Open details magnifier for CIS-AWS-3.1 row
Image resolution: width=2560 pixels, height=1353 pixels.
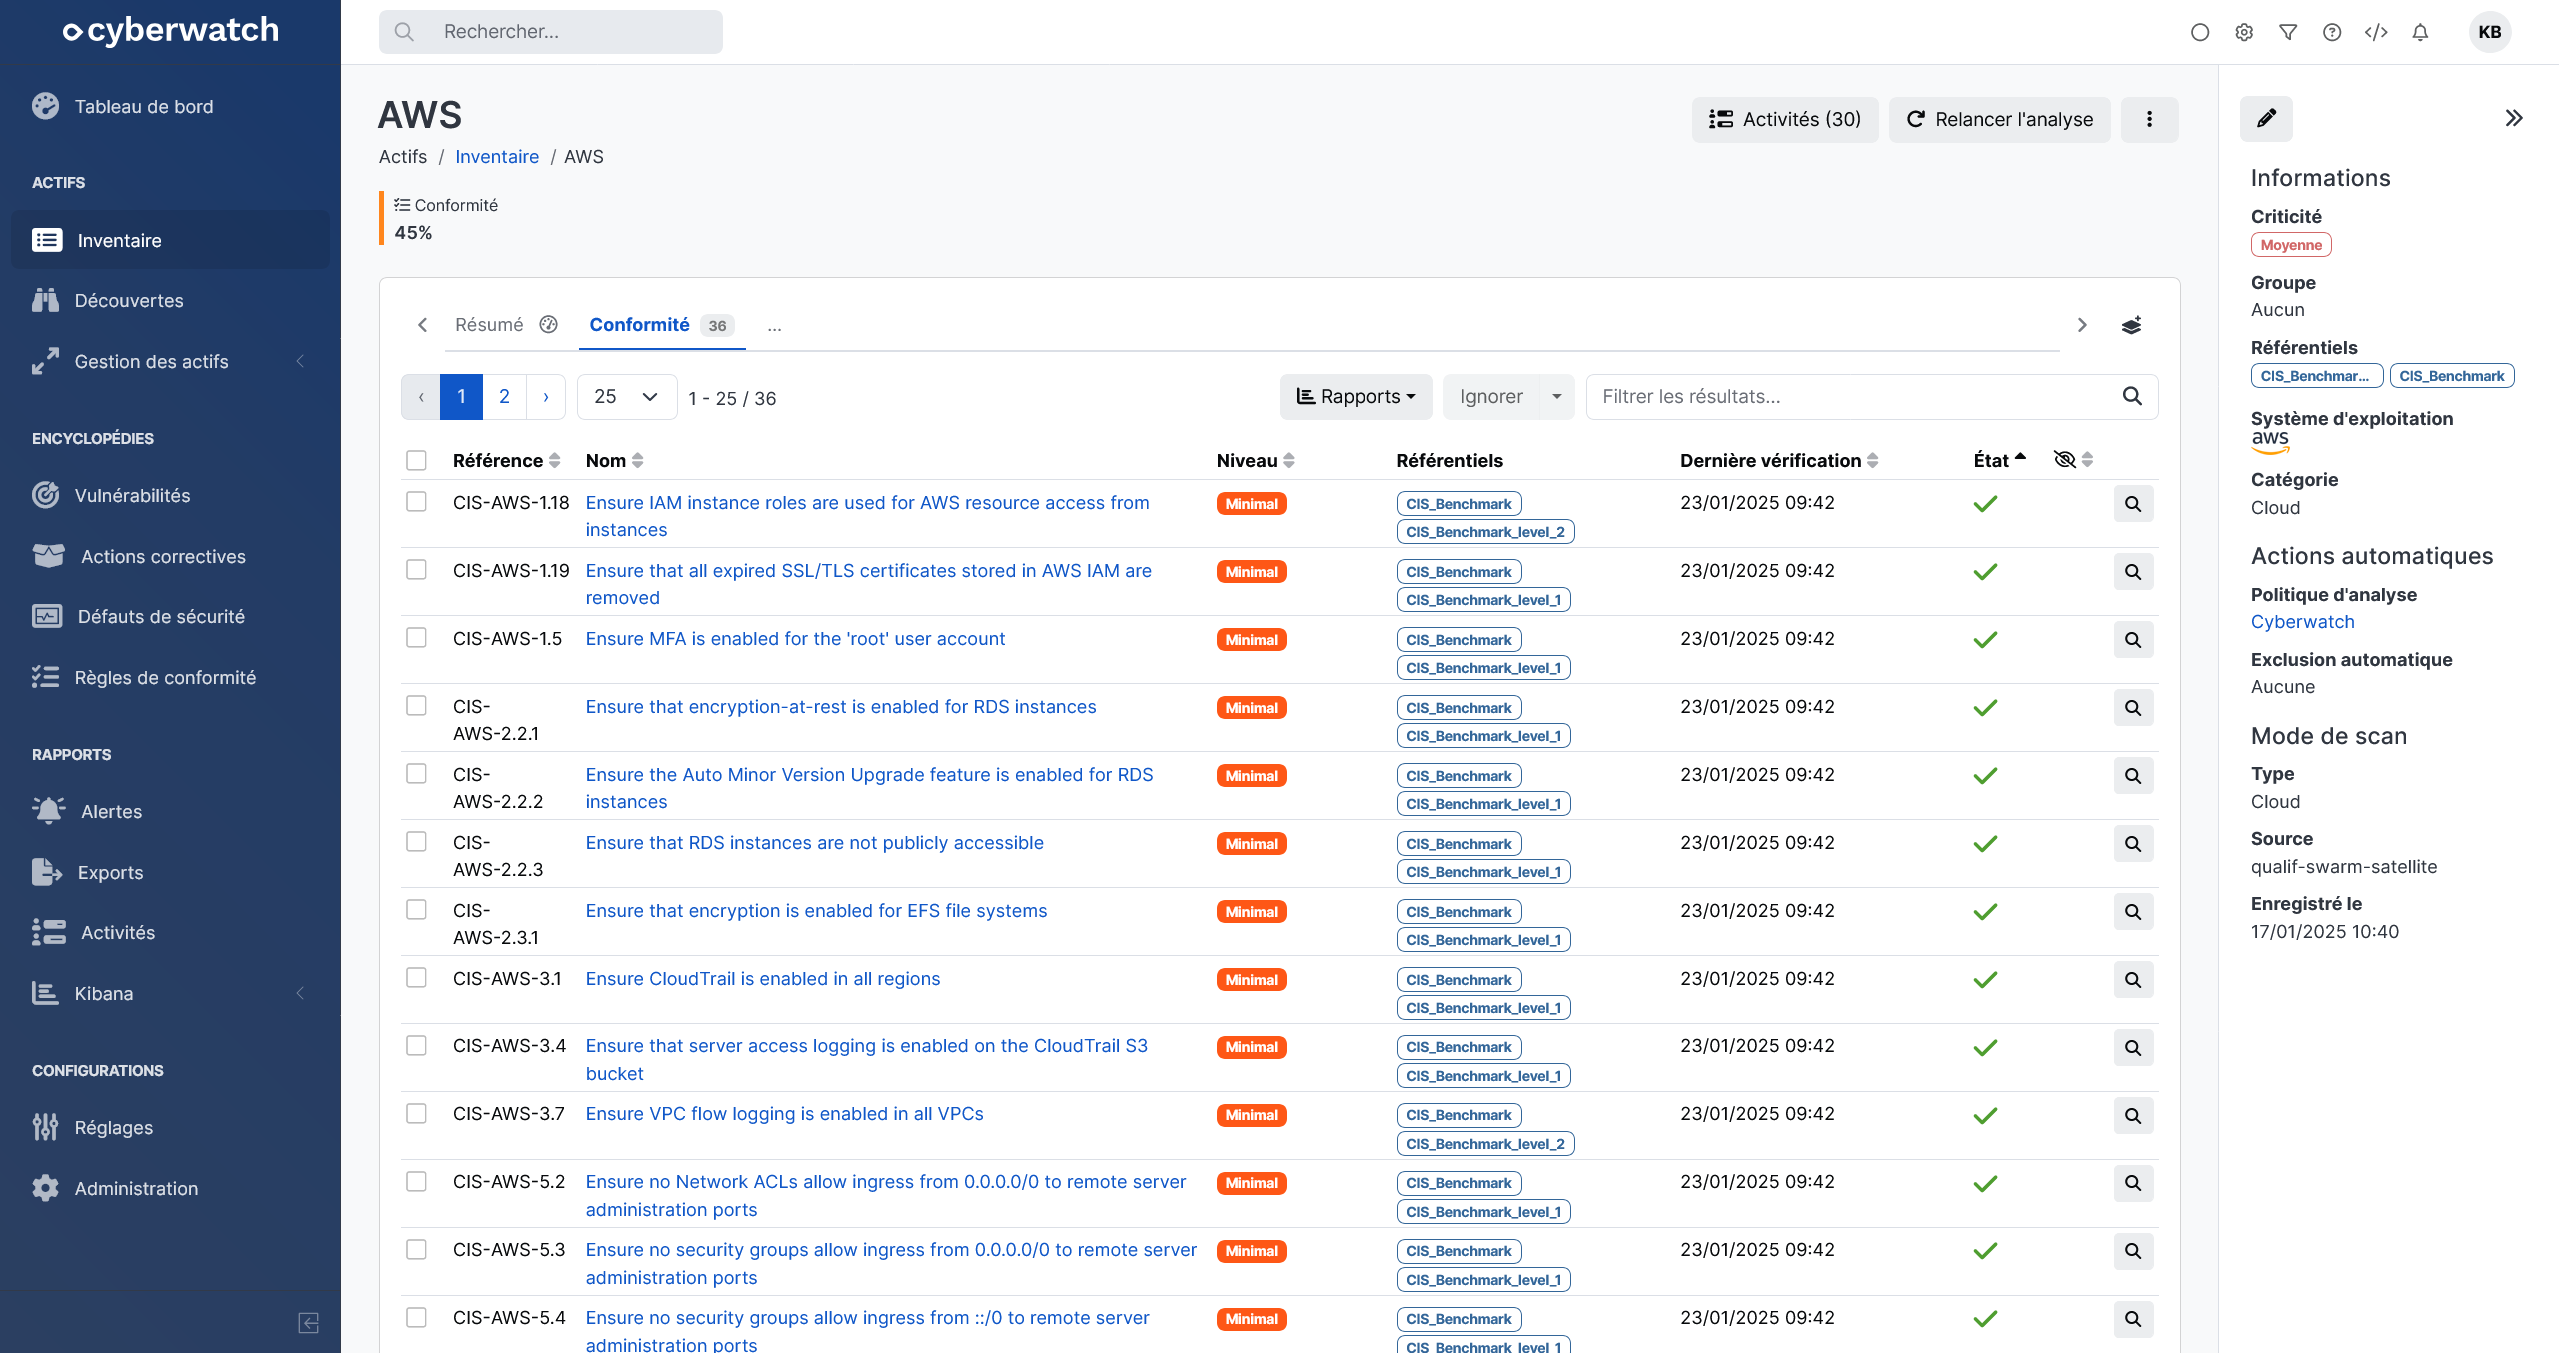[2133, 980]
